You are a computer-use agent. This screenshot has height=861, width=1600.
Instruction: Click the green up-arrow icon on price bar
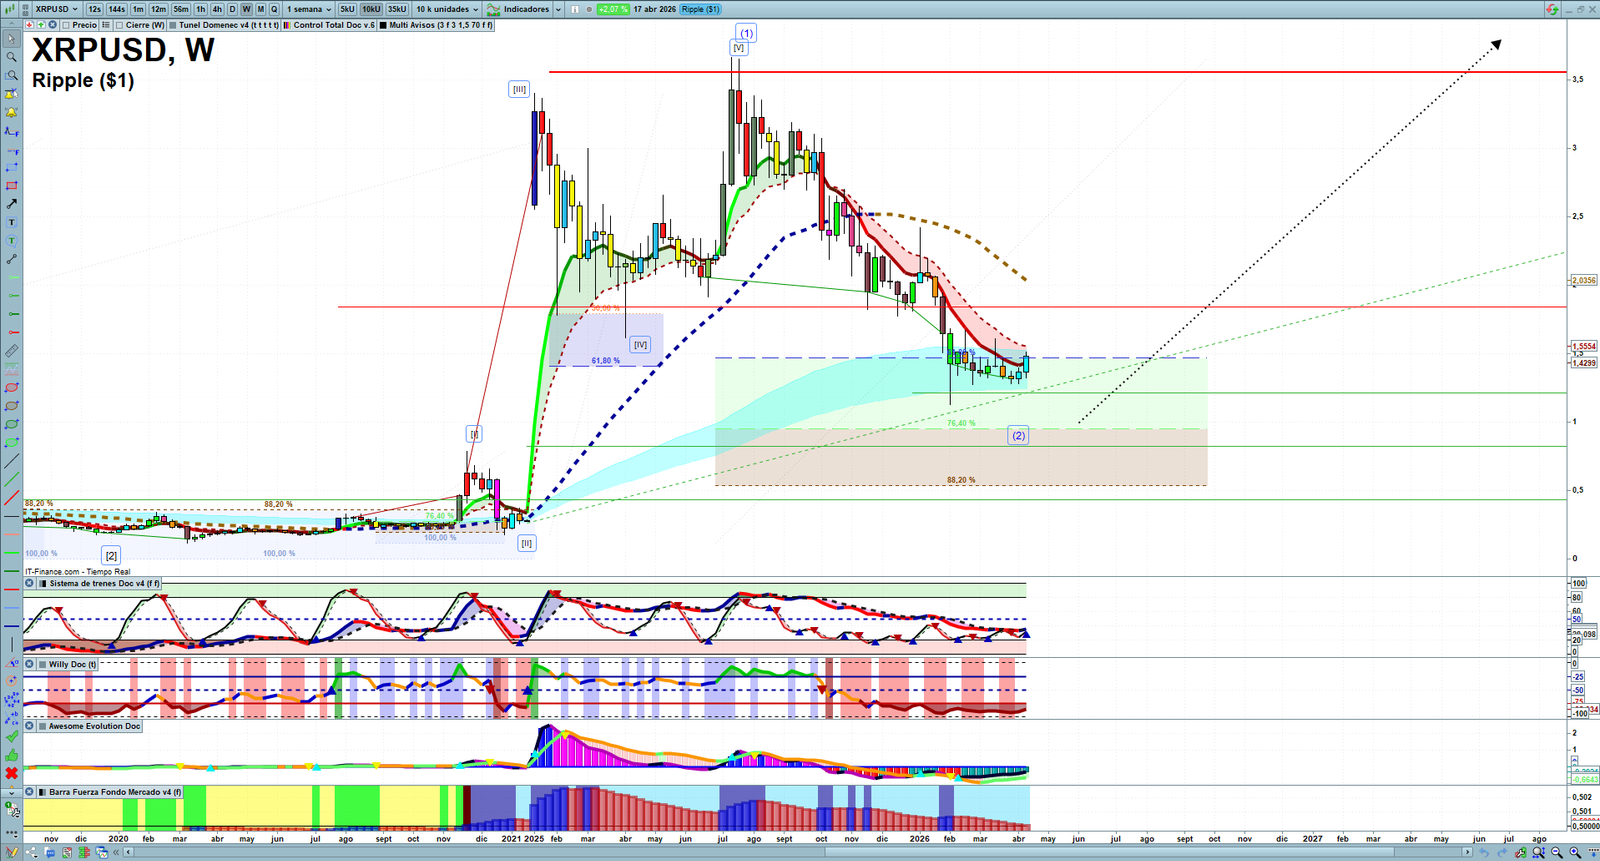click(41, 25)
